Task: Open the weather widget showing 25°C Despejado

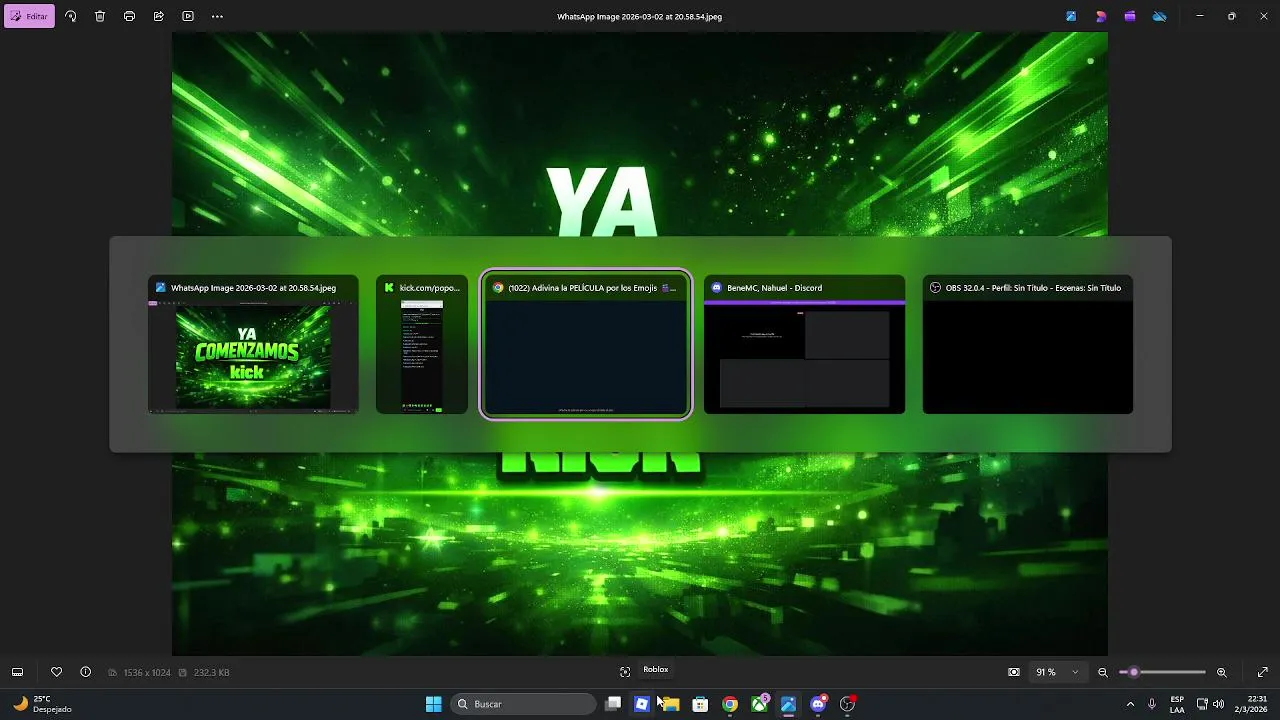Action: point(42,704)
